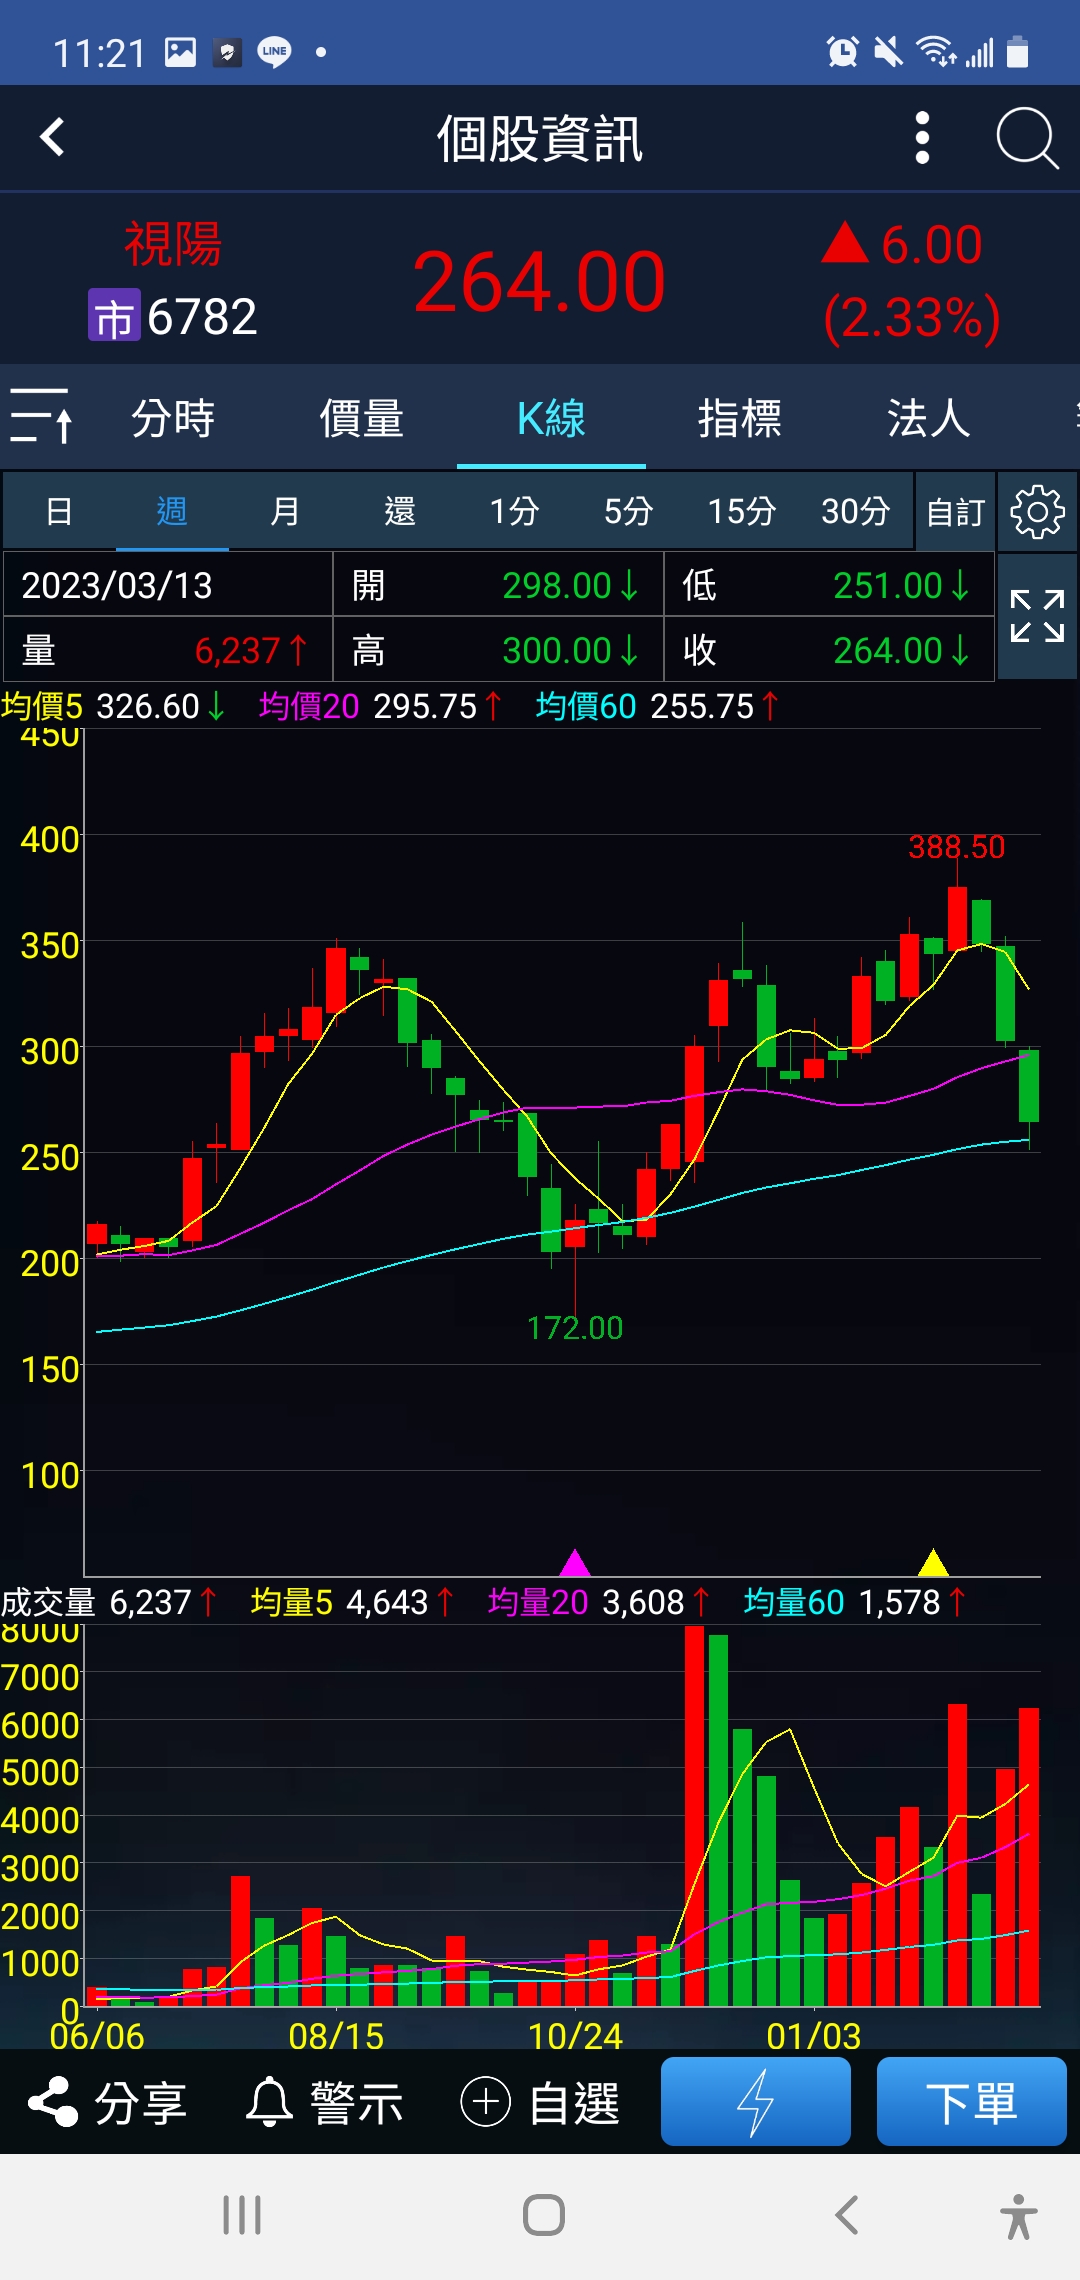Select 30分 chart interval
The width and height of the screenshot is (1080, 2280).
tap(856, 511)
